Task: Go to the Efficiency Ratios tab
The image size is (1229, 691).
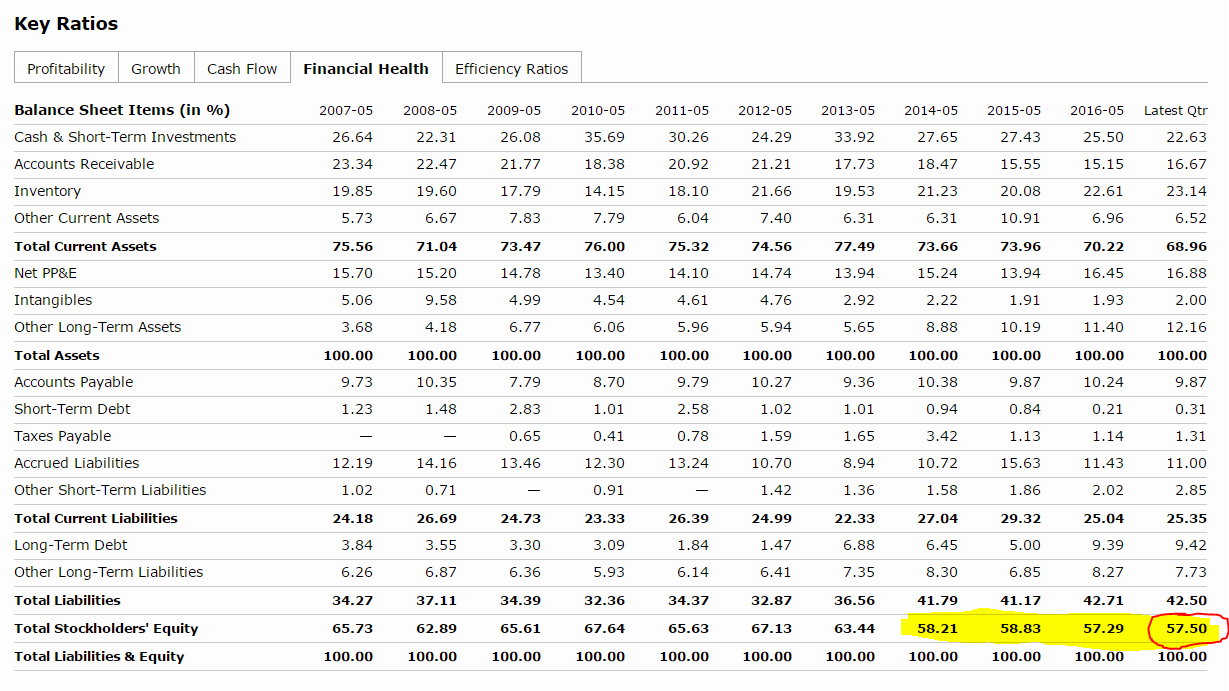Action: coord(511,69)
